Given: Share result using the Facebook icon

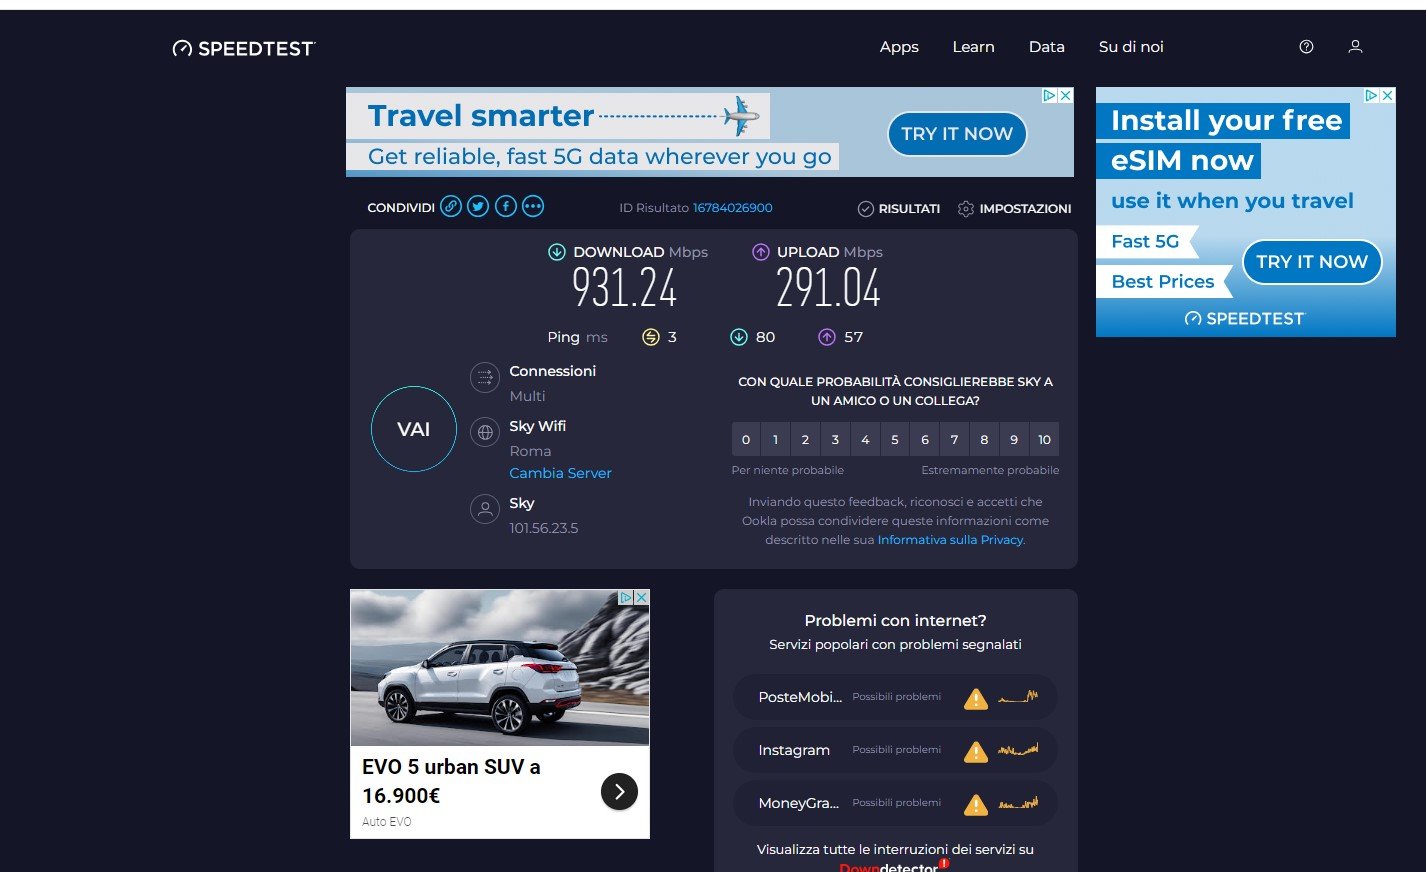Looking at the screenshot, I should pos(506,207).
